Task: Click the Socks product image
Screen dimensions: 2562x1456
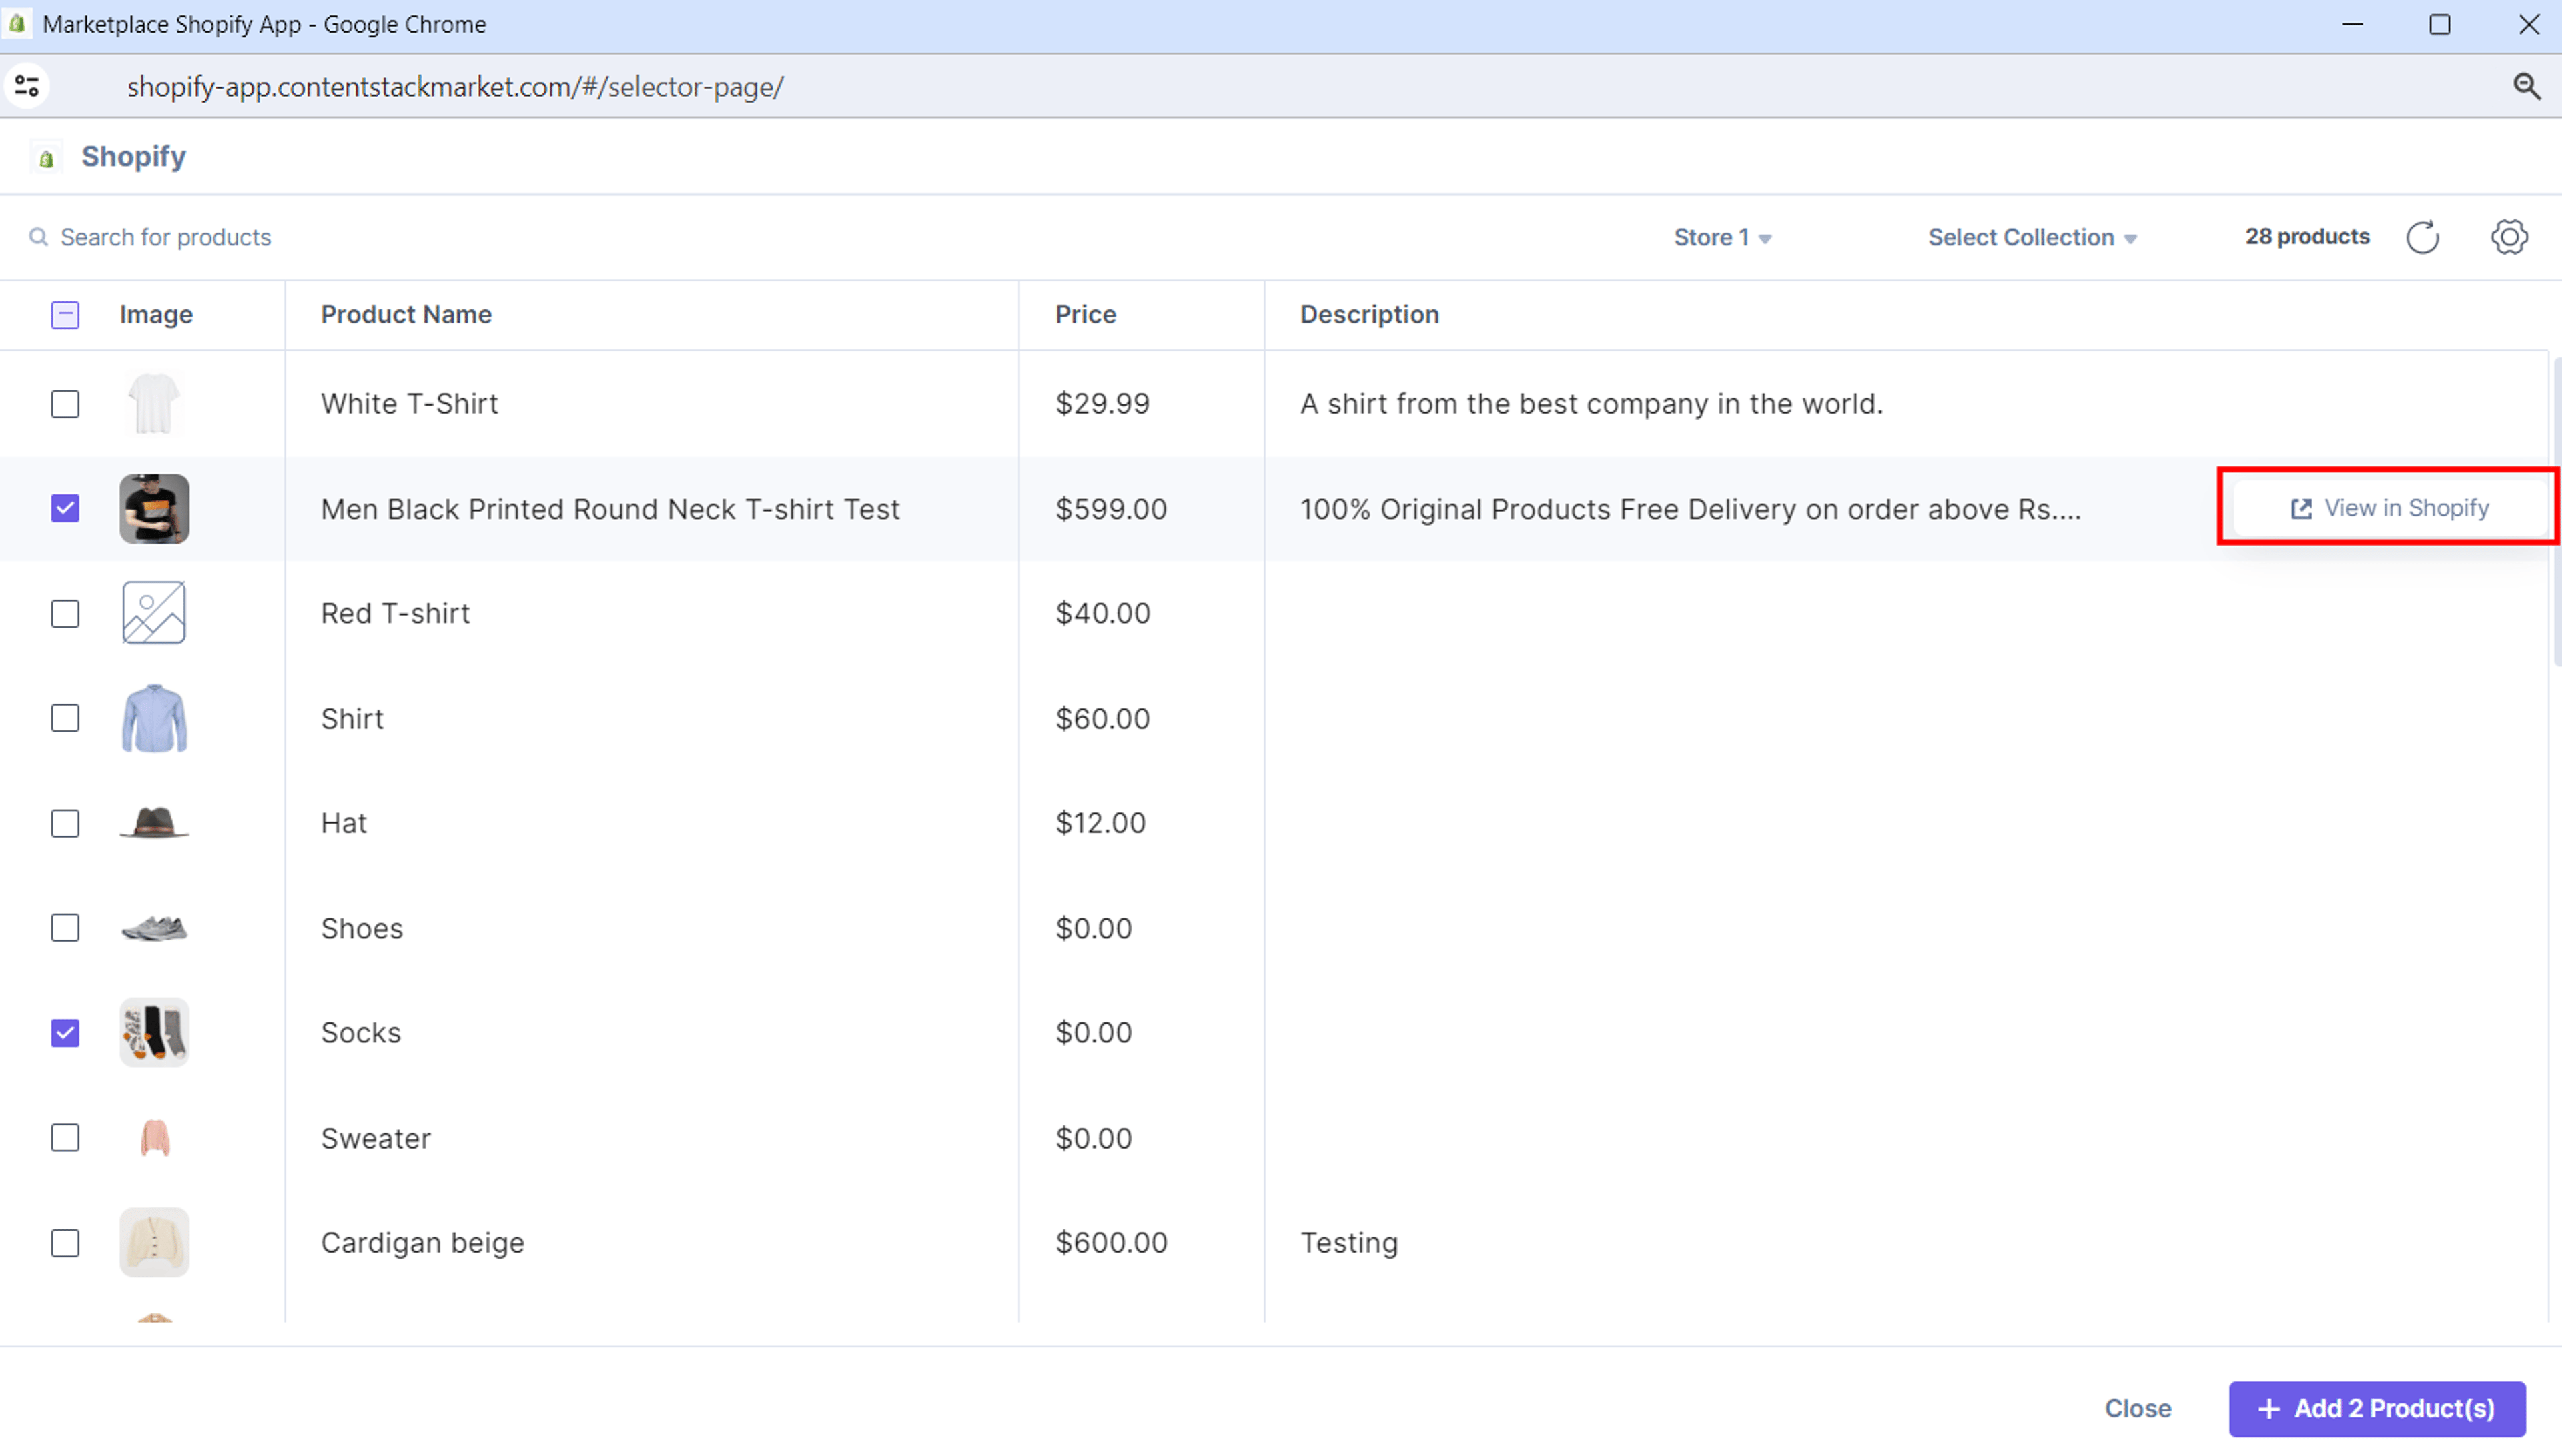Action: point(154,1033)
